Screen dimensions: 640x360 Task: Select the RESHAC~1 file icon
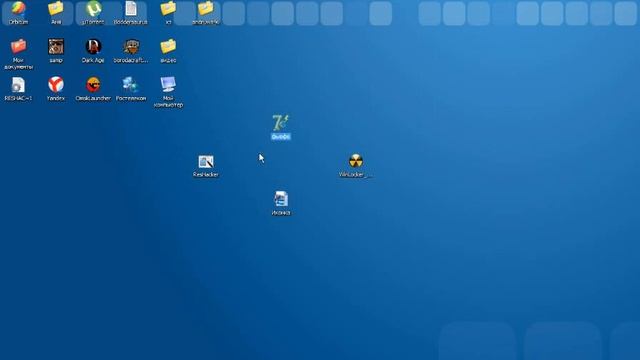click(18, 85)
